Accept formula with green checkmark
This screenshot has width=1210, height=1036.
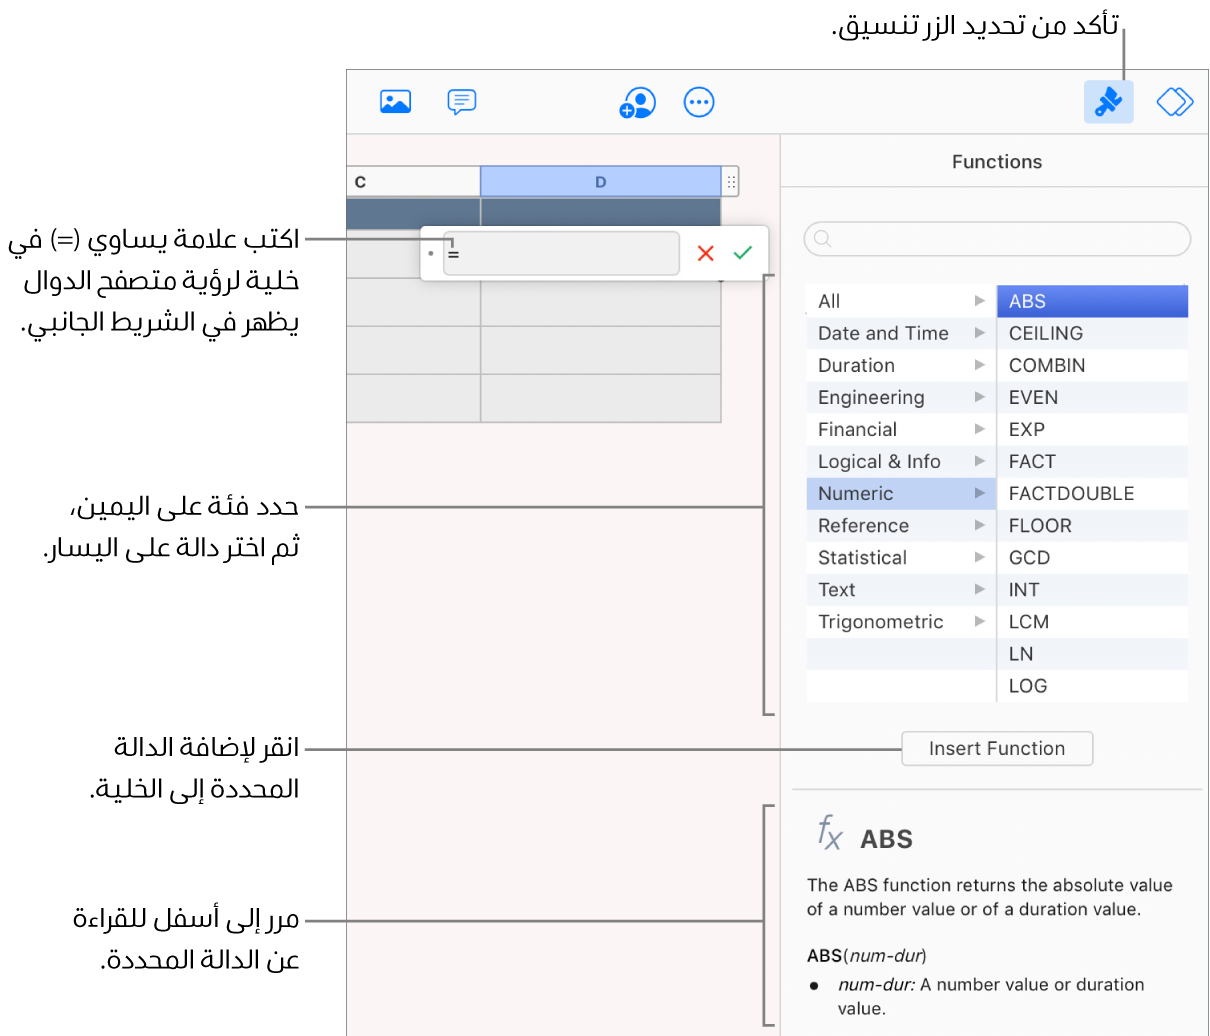[742, 253]
